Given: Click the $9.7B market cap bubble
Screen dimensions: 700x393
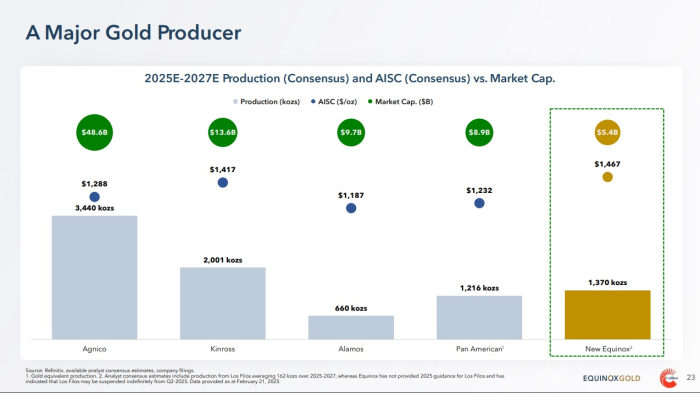Looking at the screenshot, I should (x=351, y=132).
